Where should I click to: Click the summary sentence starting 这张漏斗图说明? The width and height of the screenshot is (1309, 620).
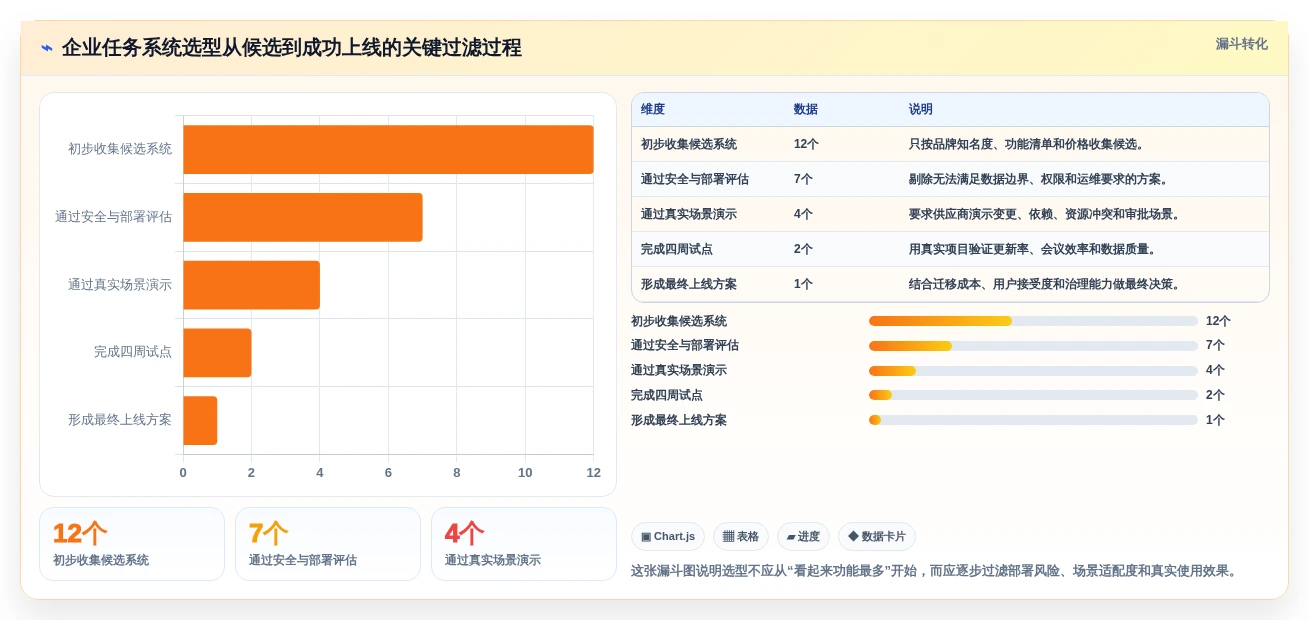pyautogui.click(x=936, y=571)
